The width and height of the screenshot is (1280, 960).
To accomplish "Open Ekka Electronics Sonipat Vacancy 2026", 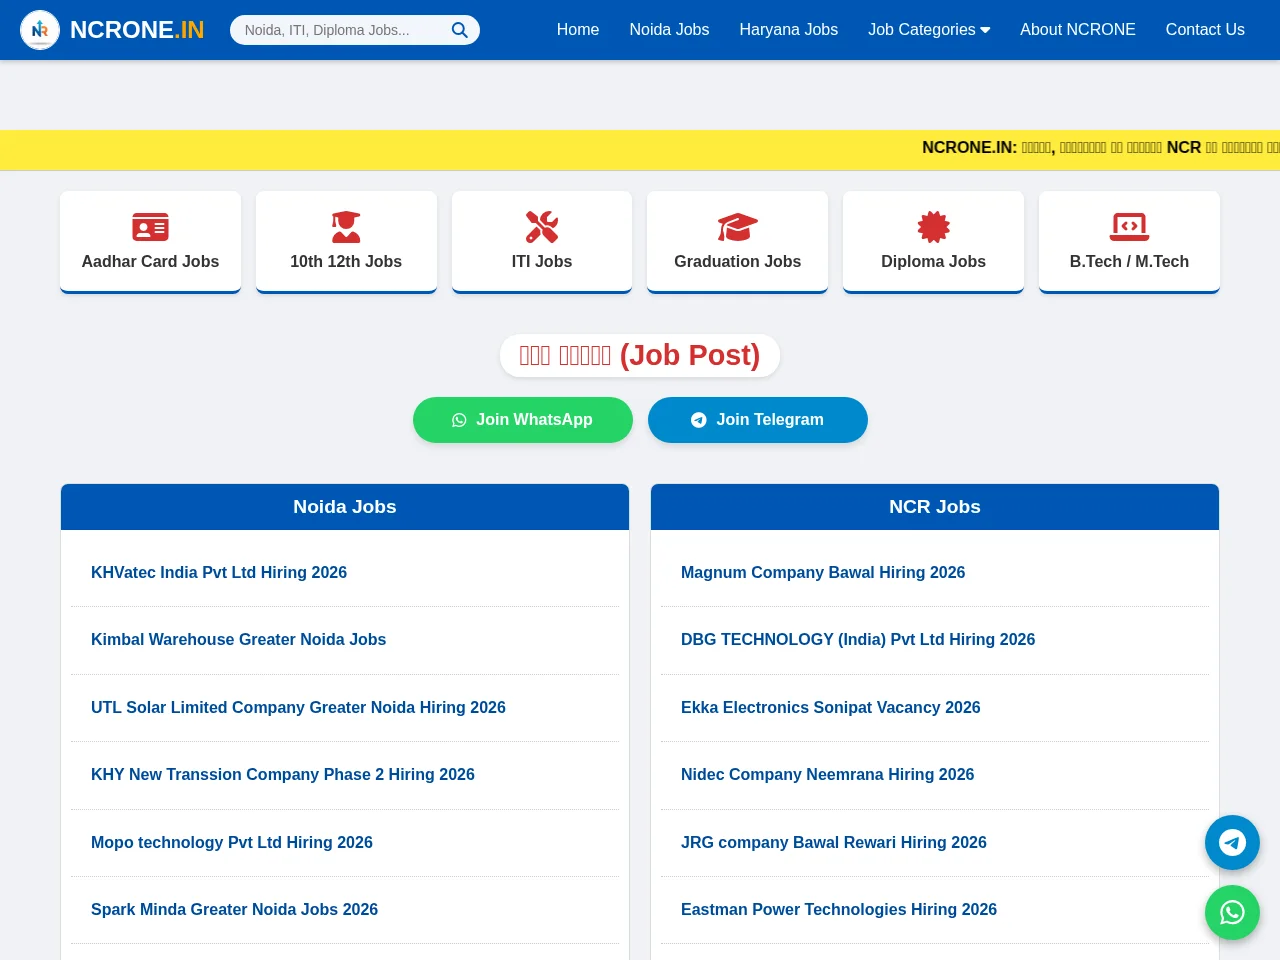I will 831,707.
